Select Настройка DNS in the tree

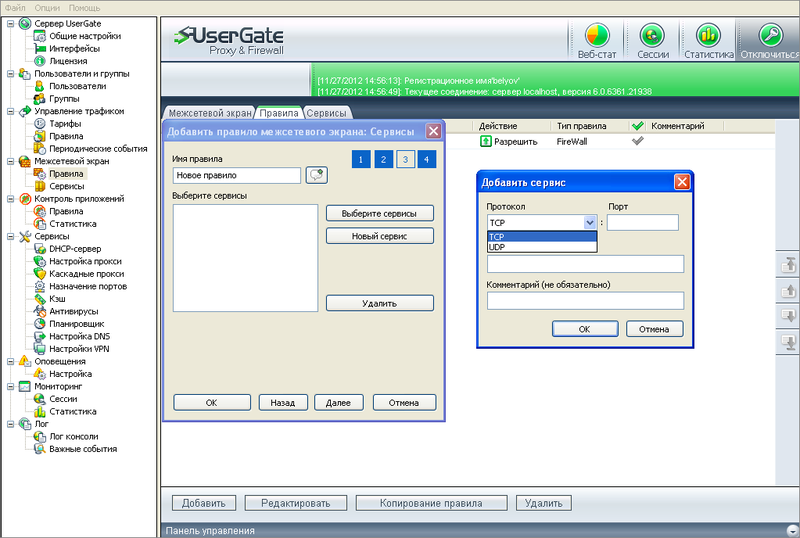80,336
